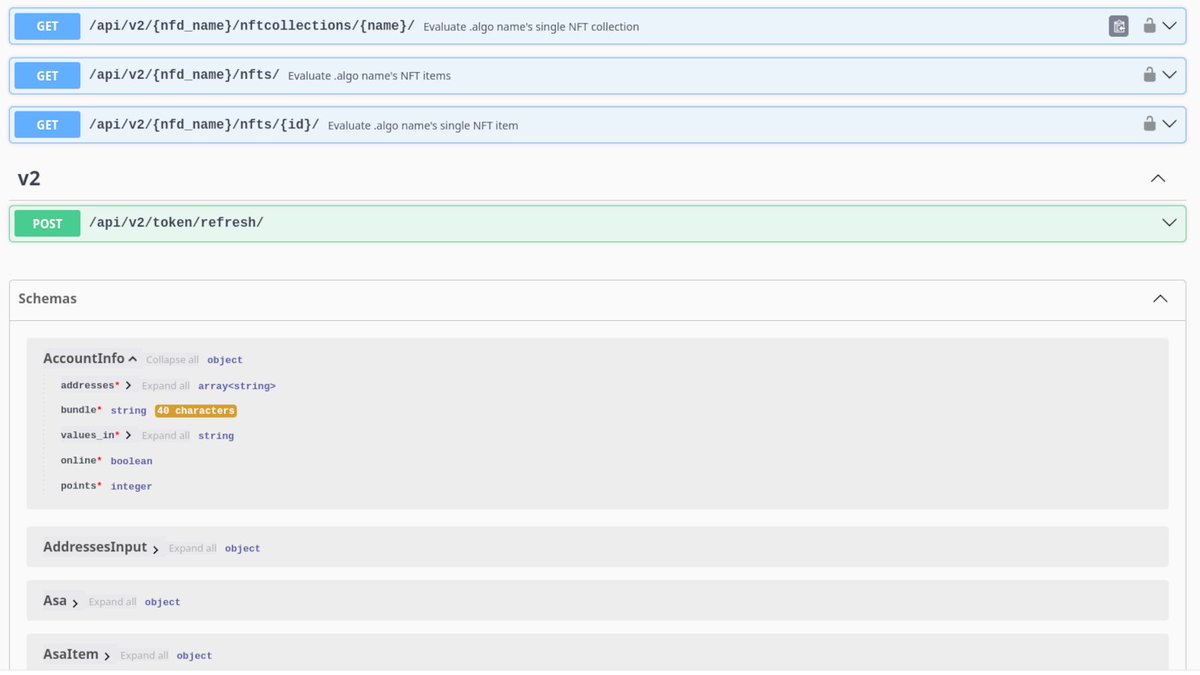Click the GET badge for the /nfts/ endpoint
The width and height of the screenshot is (1200, 675).
pos(48,75)
